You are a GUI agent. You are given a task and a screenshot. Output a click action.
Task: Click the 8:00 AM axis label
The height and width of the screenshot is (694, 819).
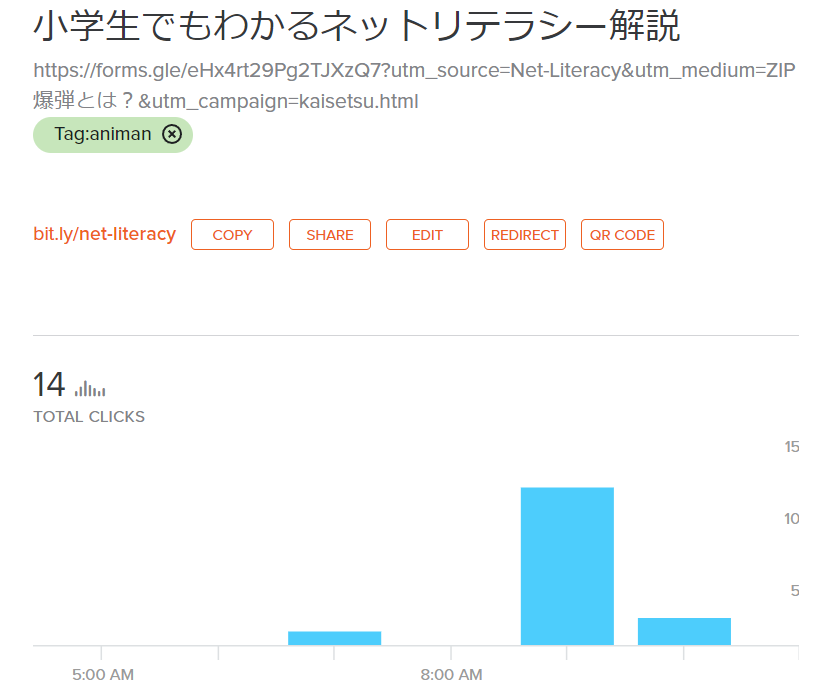coord(451,675)
